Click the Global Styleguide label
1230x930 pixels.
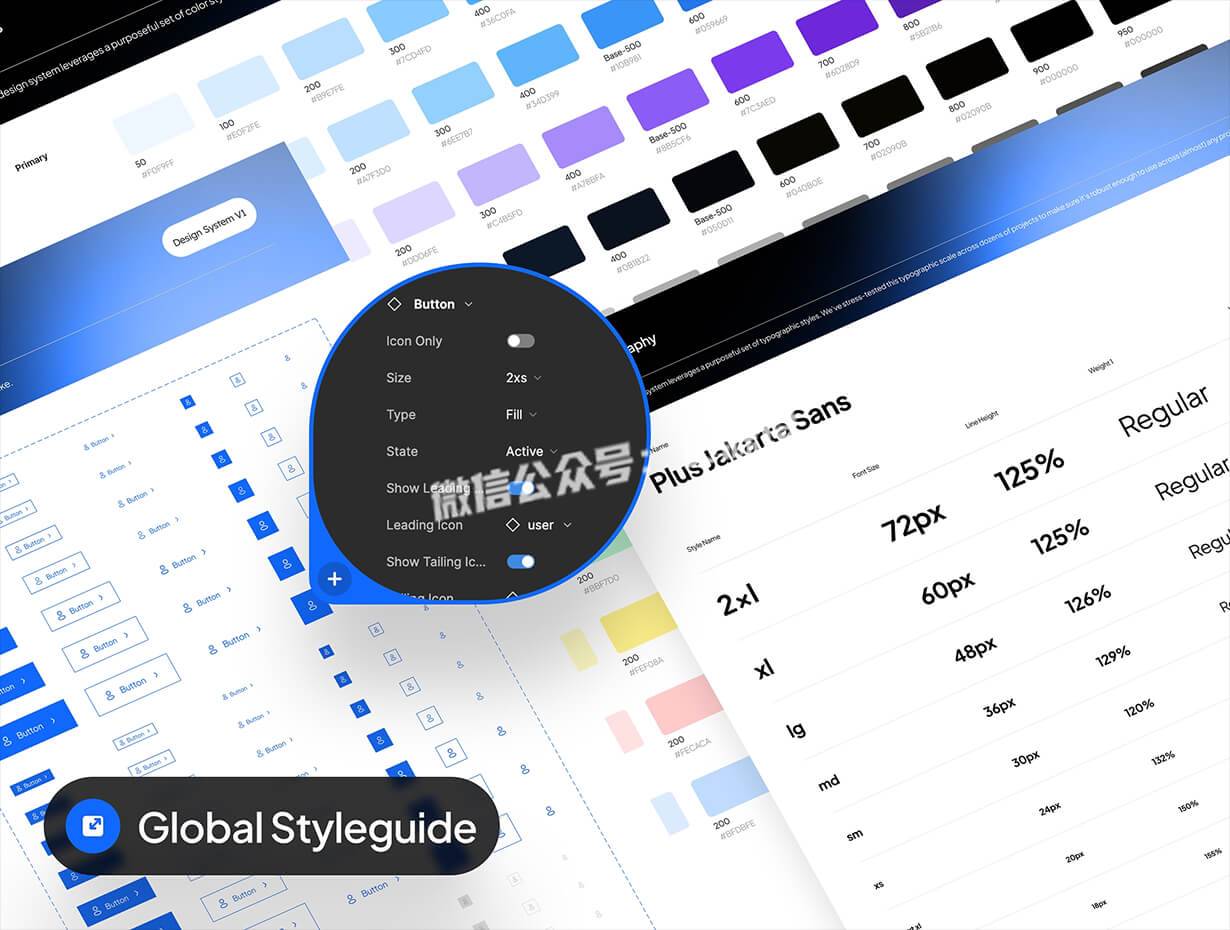pos(306,828)
